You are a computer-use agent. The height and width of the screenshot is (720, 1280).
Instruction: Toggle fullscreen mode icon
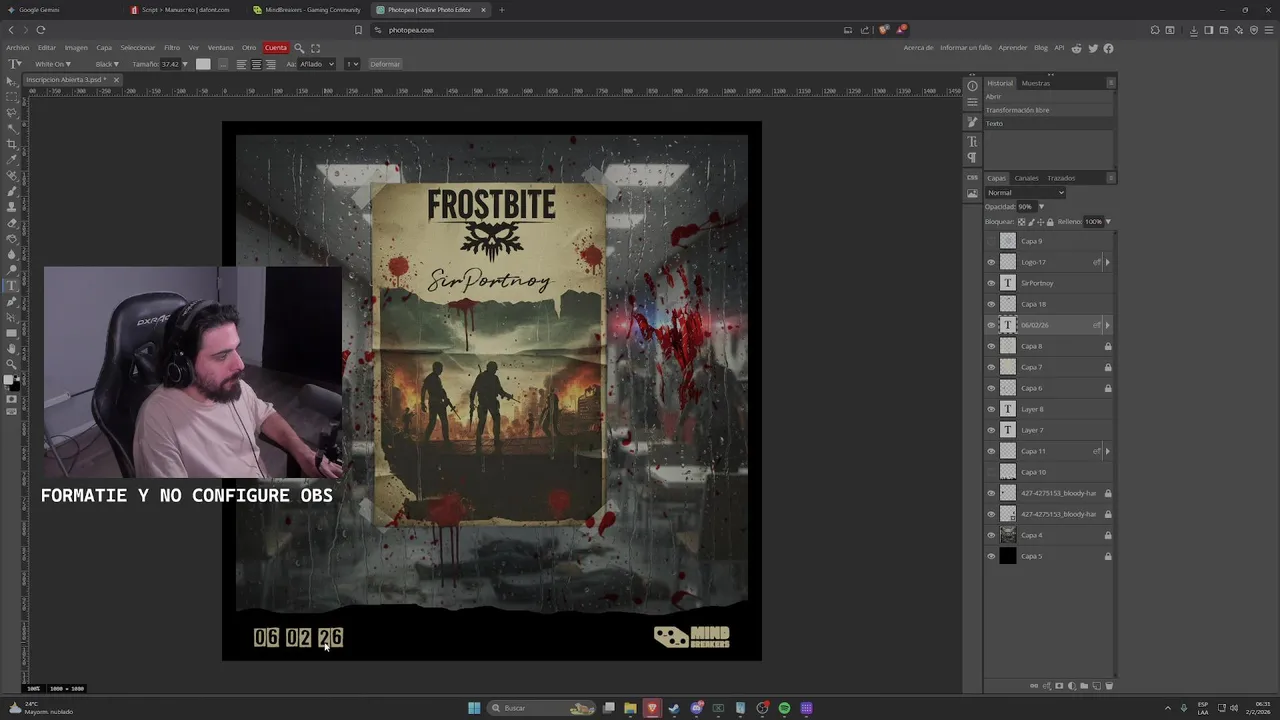click(315, 48)
